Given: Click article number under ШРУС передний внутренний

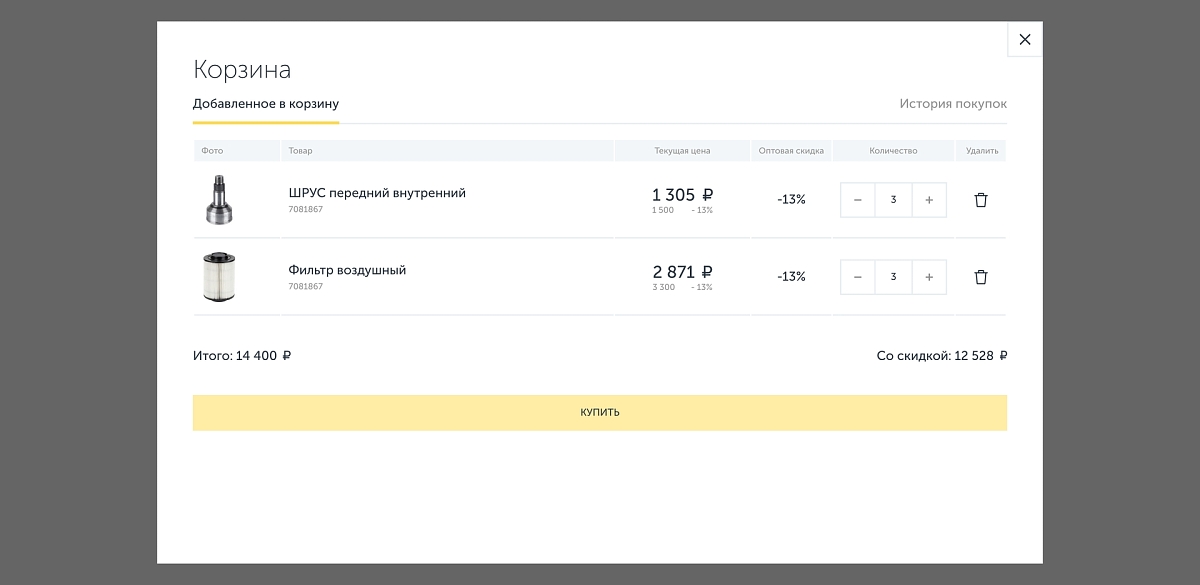Looking at the screenshot, I should (305, 210).
